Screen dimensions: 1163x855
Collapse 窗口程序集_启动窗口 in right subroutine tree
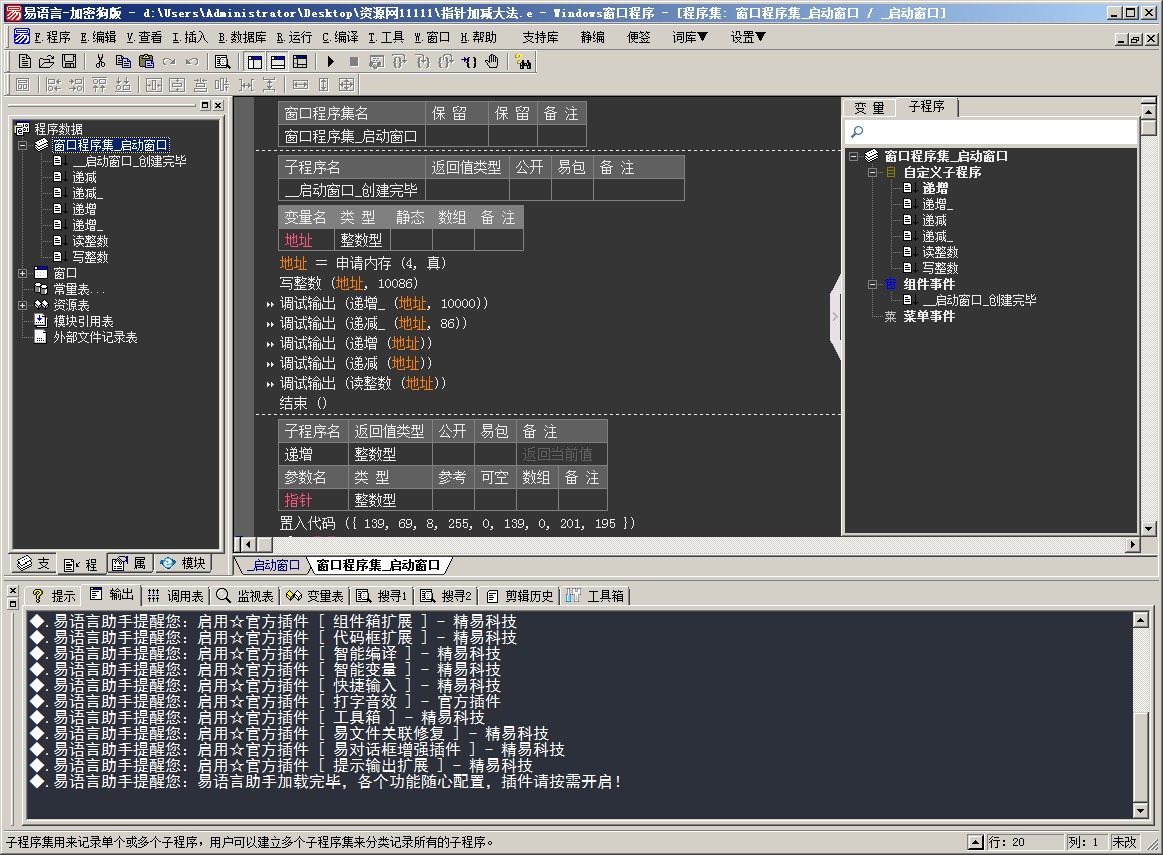(853, 156)
